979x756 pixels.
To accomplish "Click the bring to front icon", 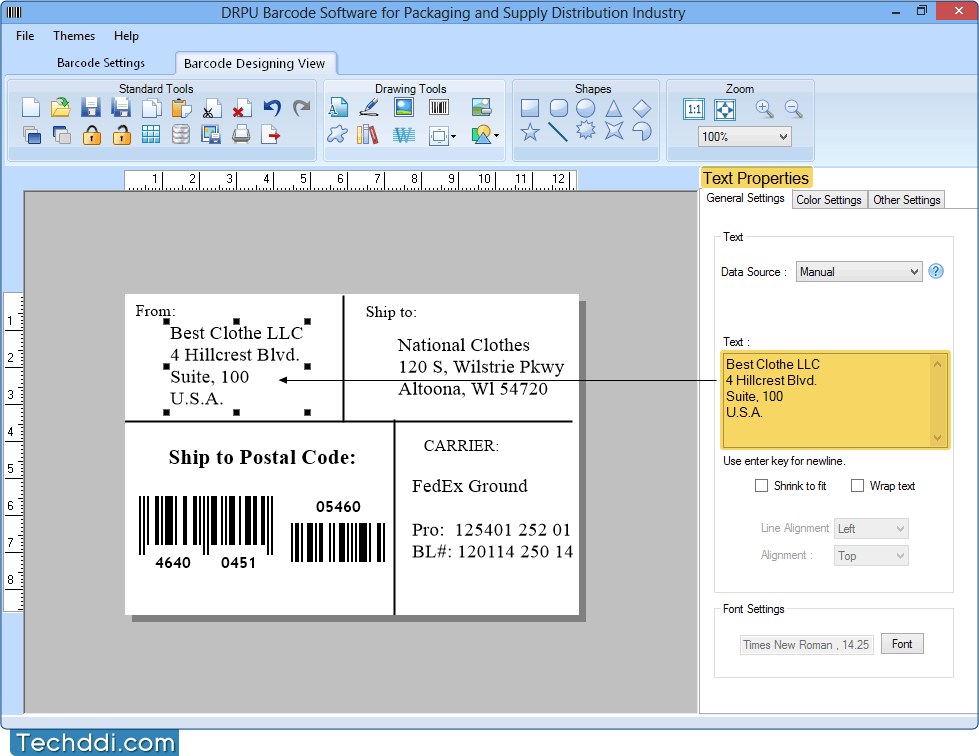I will click(x=31, y=135).
